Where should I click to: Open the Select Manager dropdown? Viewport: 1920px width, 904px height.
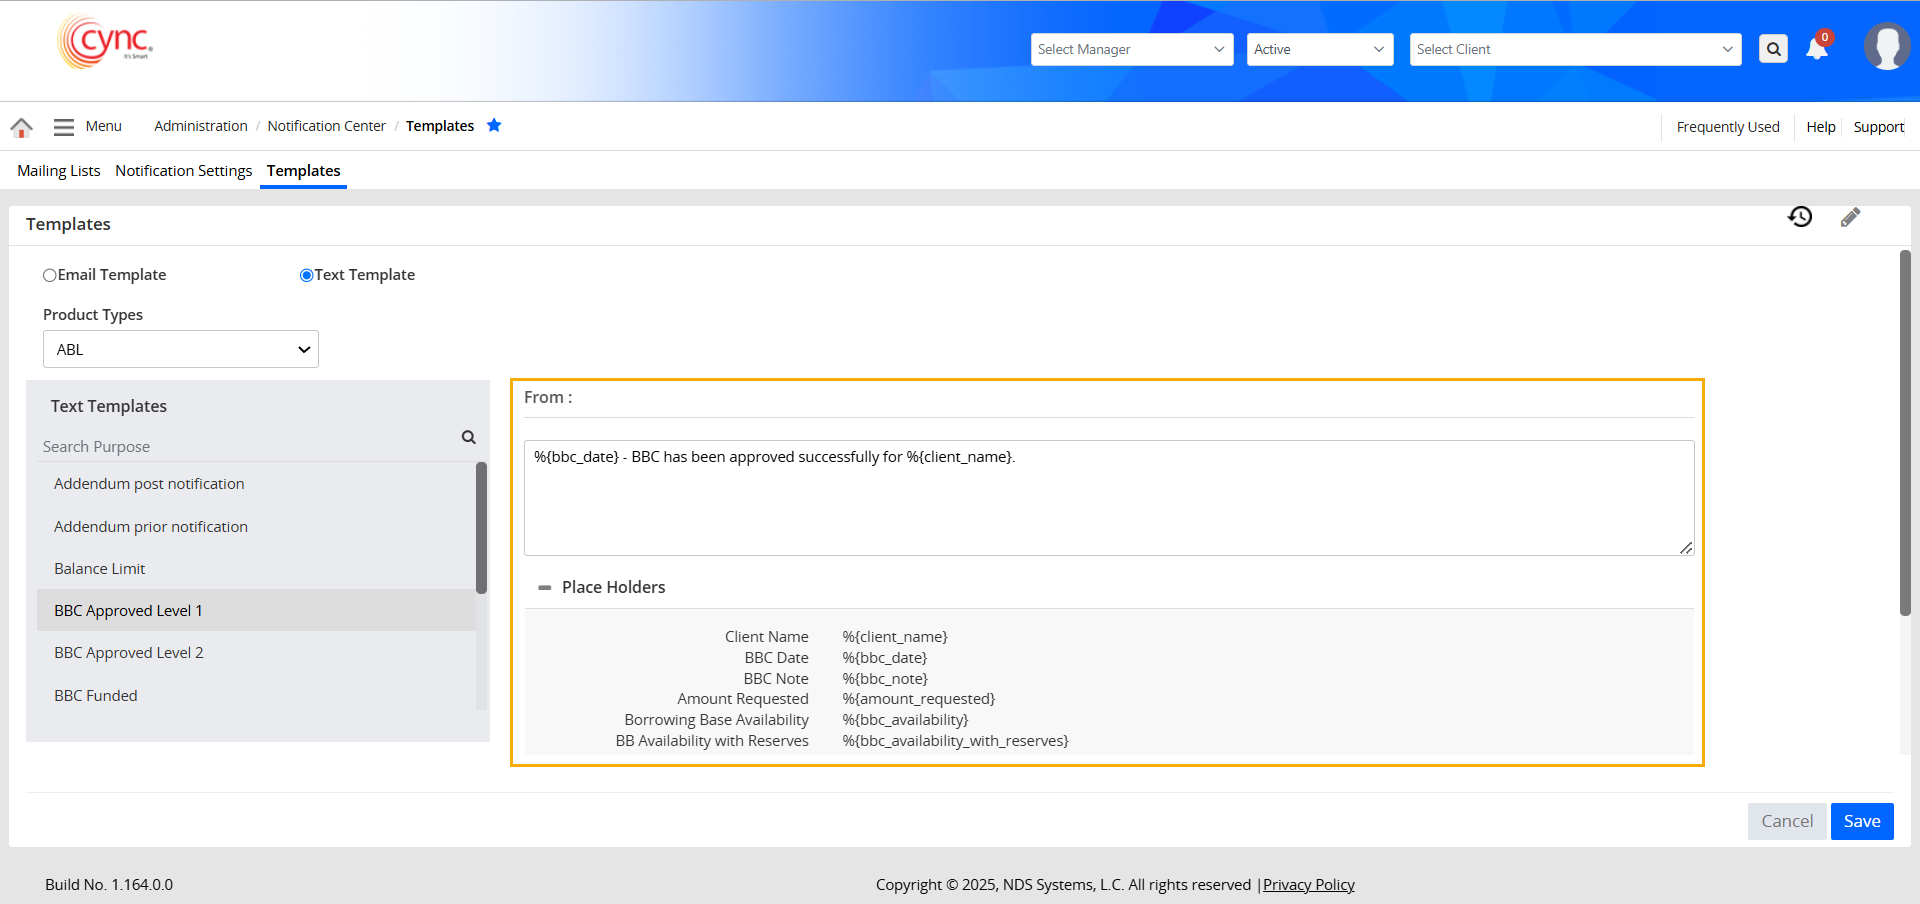point(1131,49)
